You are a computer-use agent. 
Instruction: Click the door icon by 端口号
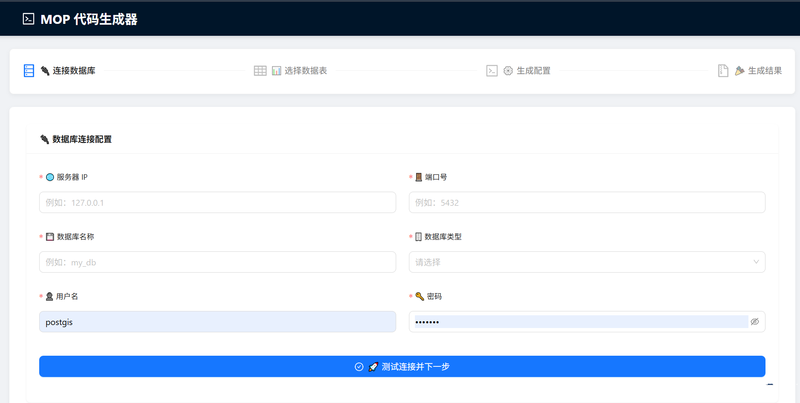pos(418,177)
